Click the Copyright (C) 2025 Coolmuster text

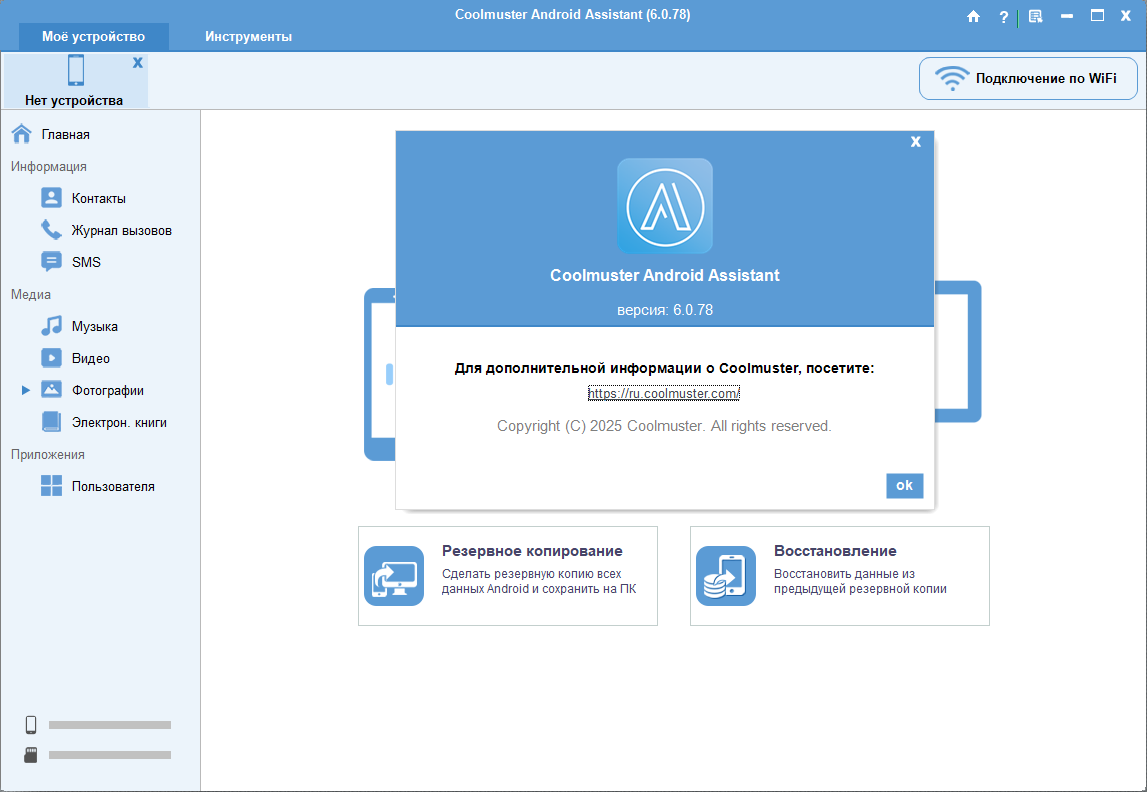tap(664, 426)
